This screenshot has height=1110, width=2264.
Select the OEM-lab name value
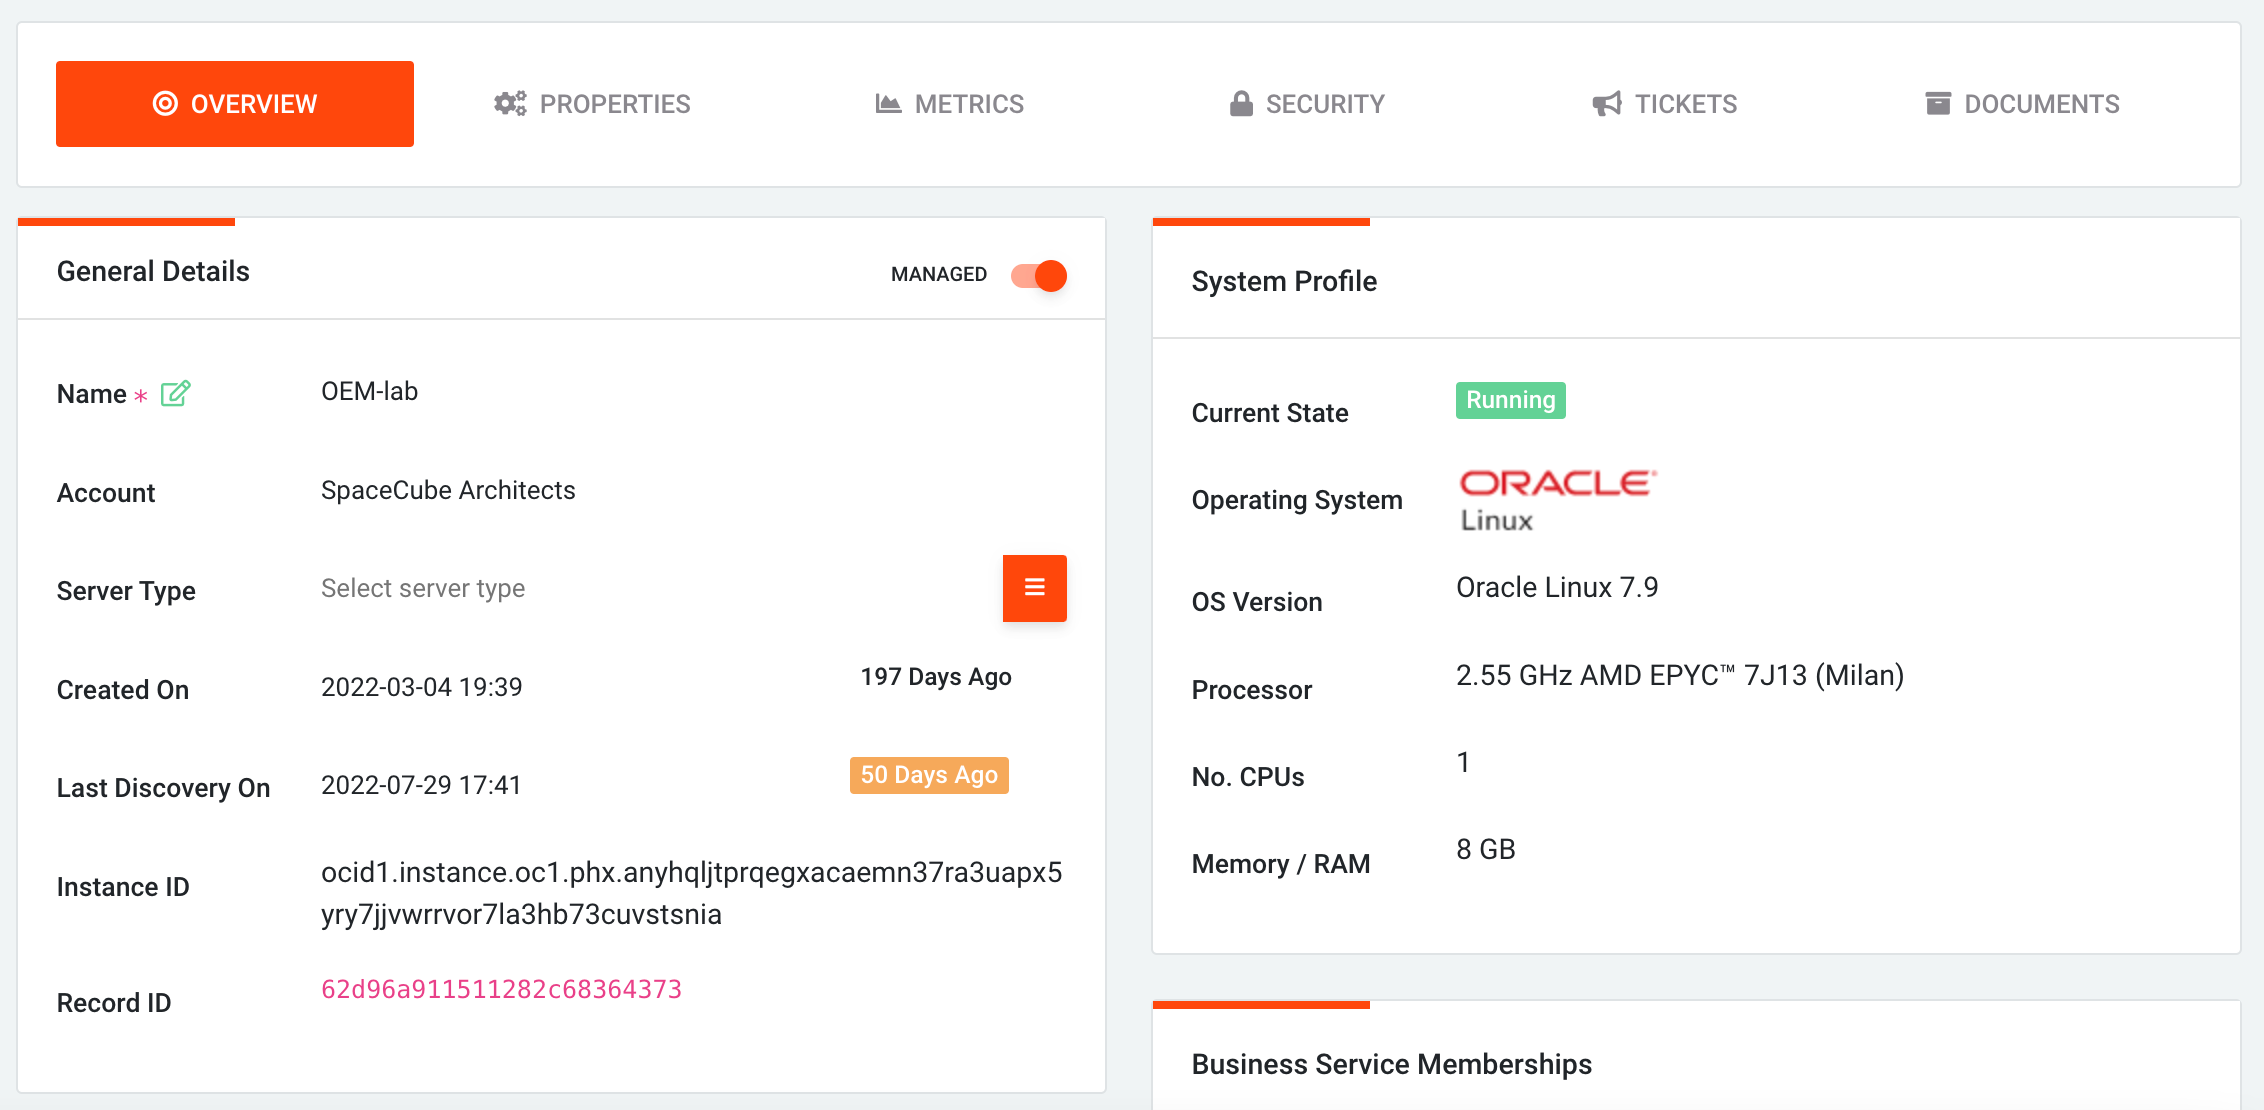tap(369, 391)
